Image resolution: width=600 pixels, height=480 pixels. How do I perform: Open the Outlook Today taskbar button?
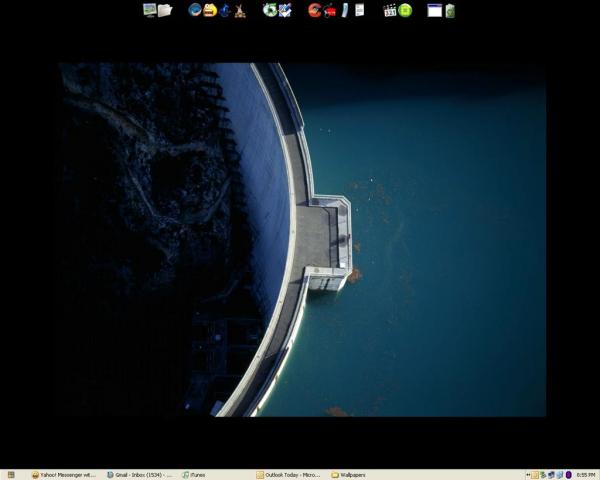tap(290, 475)
